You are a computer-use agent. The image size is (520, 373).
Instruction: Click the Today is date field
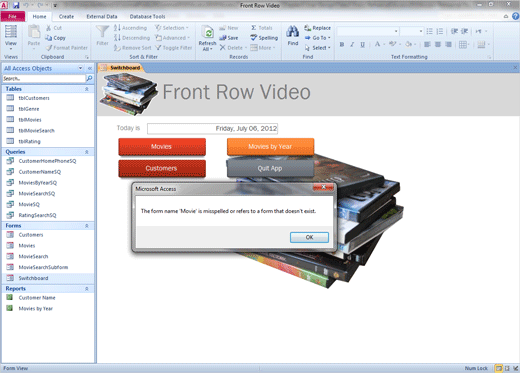[x=213, y=129]
